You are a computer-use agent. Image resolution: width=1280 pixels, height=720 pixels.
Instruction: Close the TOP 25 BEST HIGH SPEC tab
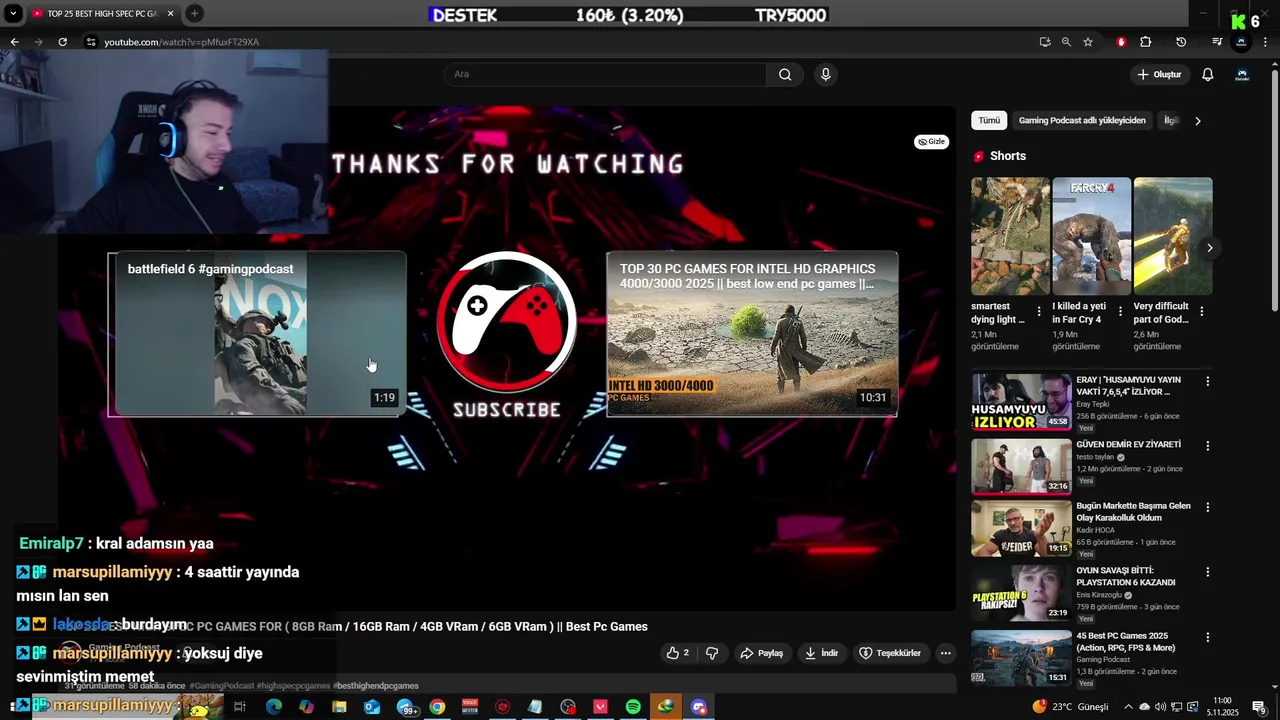click(170, 14)
